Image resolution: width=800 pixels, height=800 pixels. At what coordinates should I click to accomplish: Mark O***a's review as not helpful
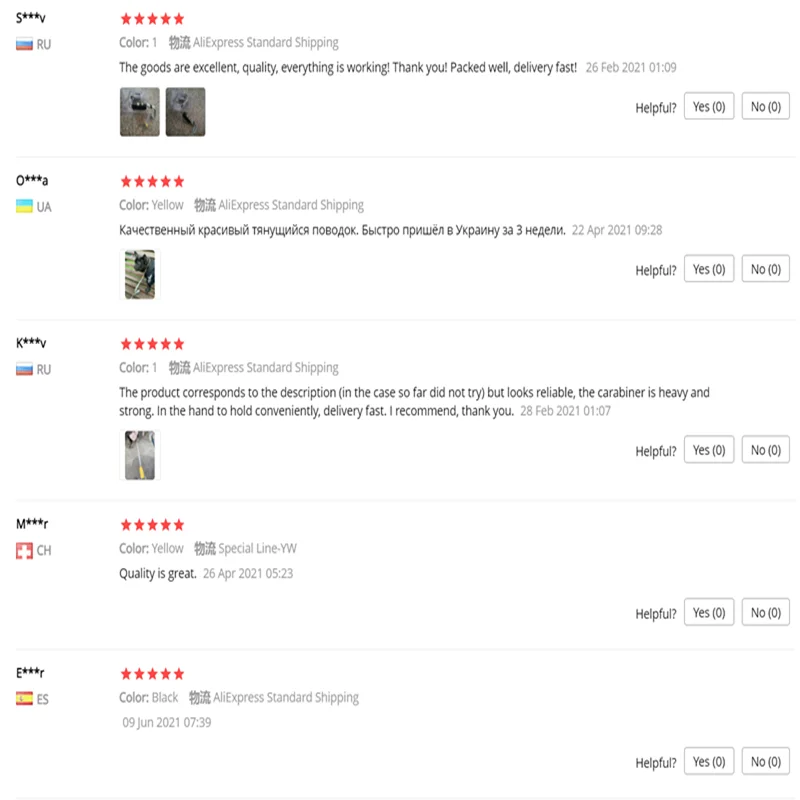pos(765,269)
